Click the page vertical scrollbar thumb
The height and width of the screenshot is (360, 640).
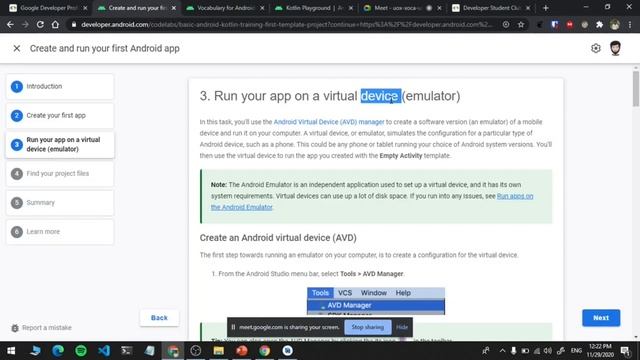click(x=636, y=88)
